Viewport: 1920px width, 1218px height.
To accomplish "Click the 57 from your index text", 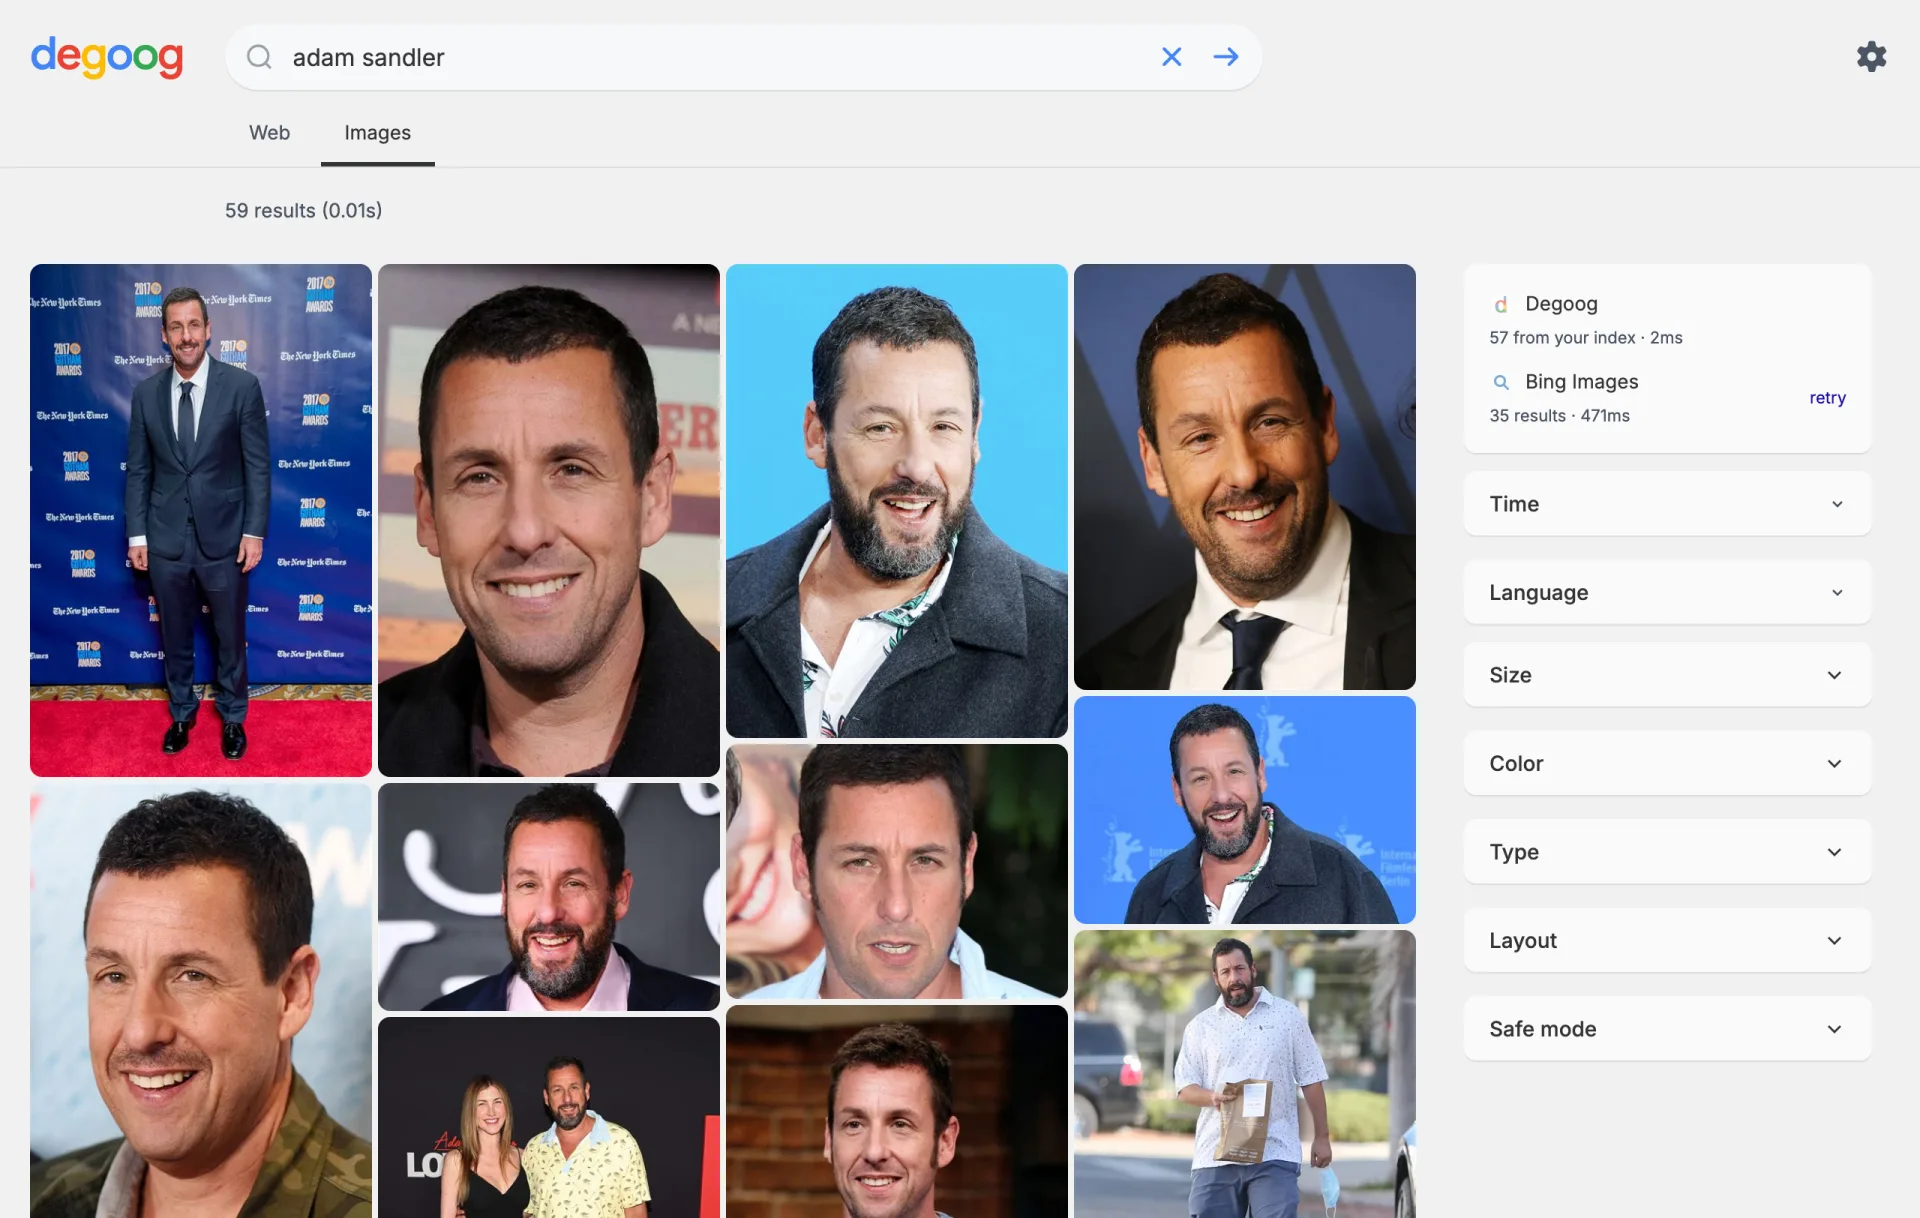I will (x=1585, y=338).
